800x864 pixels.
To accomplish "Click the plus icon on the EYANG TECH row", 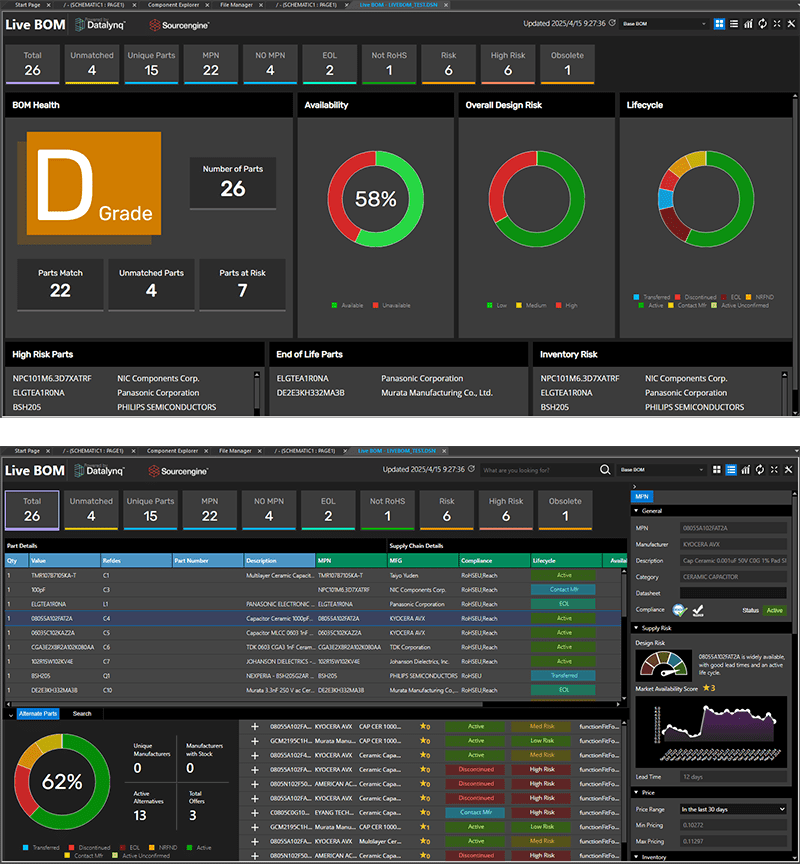I will tap(255, 812).
